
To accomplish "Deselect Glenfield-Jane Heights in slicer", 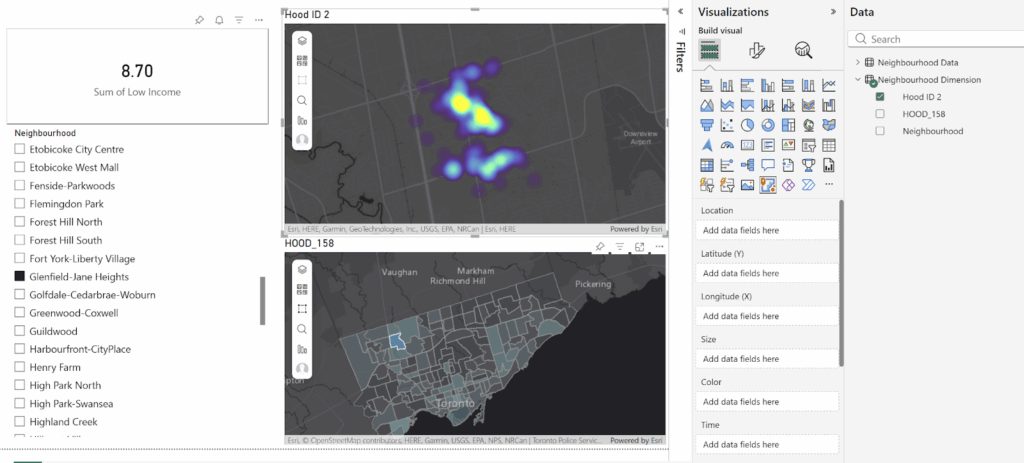I will [x=20, y=276].
